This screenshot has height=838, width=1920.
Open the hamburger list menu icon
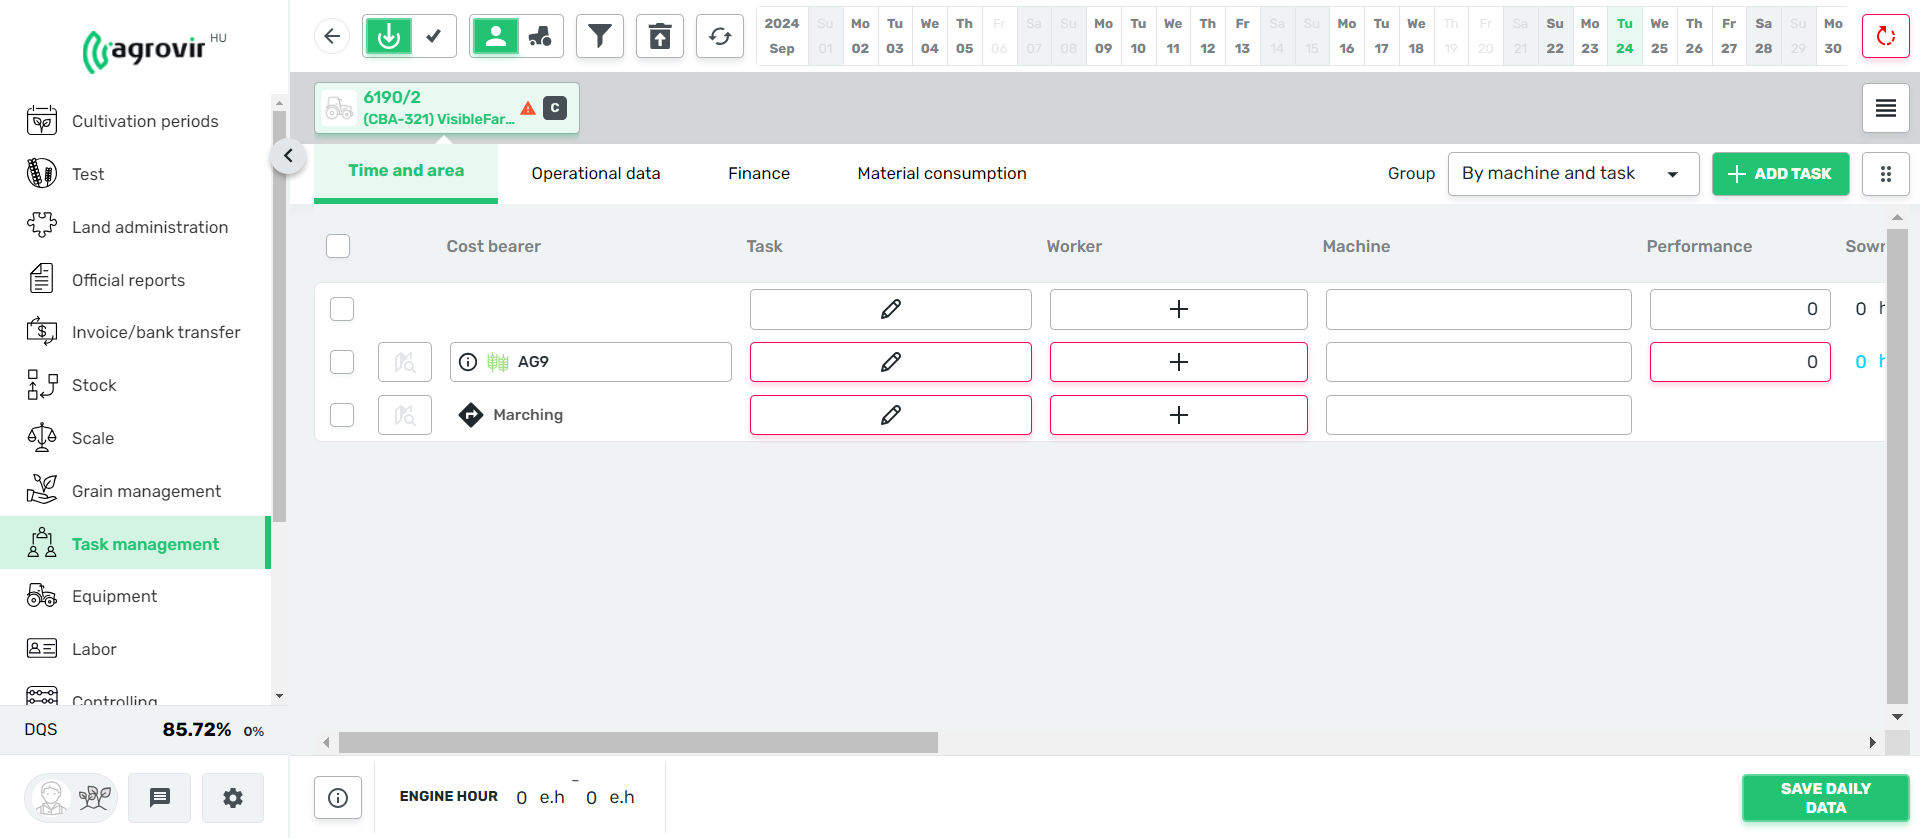point(1886,108)
